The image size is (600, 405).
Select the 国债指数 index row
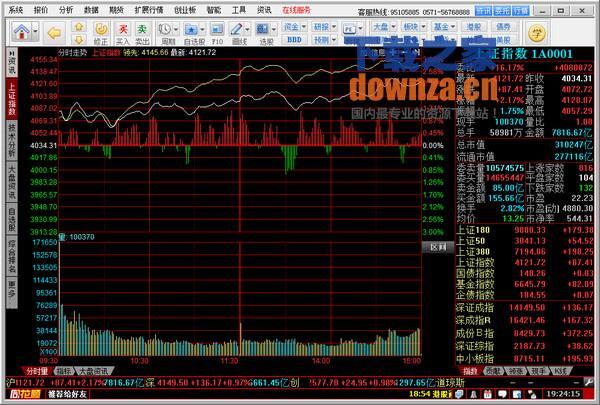pos(524,273)
